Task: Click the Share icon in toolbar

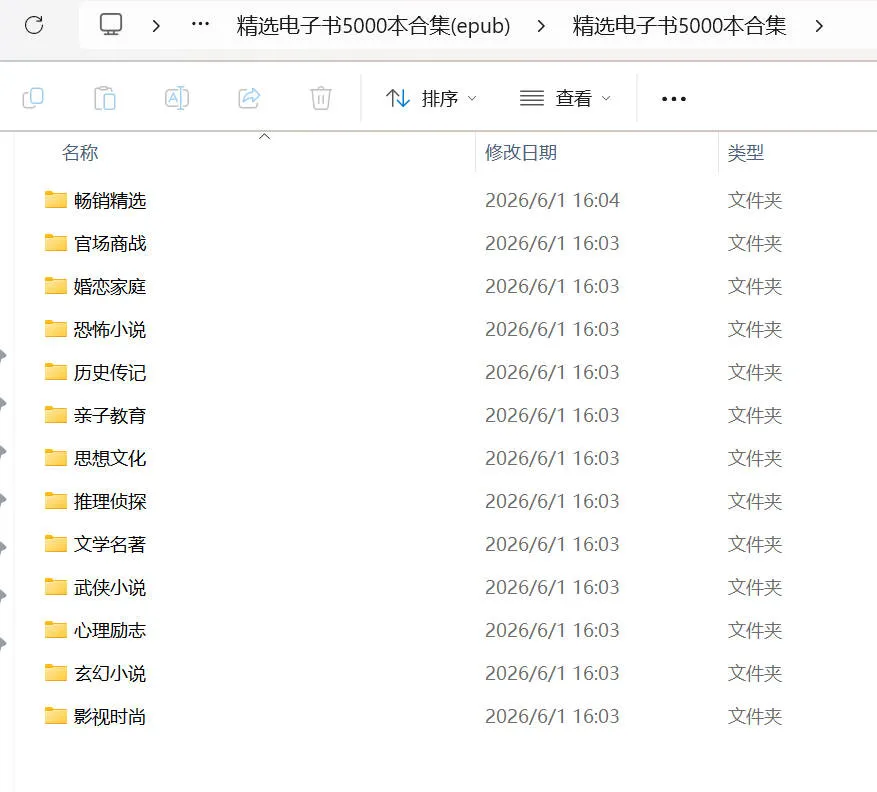Action: (x=249, y=98)
